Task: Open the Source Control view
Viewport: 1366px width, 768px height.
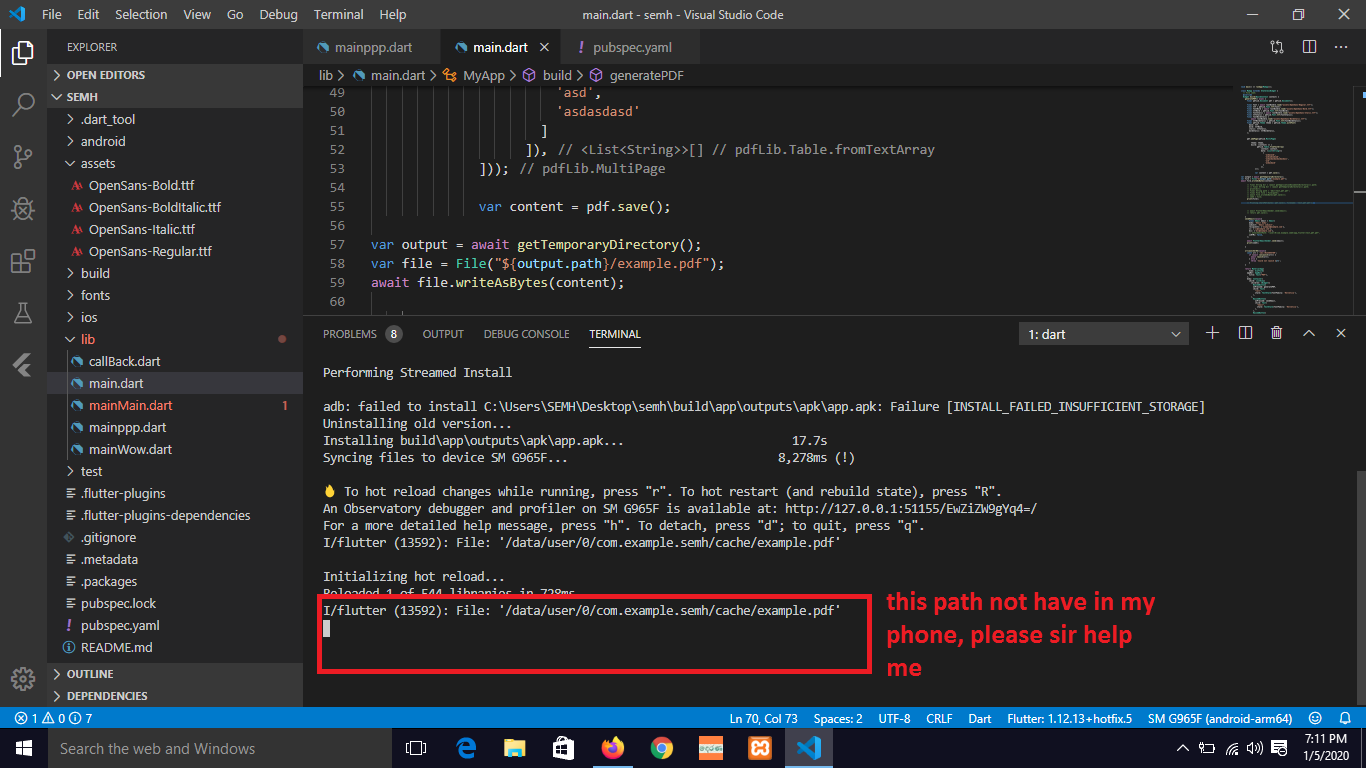Action: tap(23, 157)
